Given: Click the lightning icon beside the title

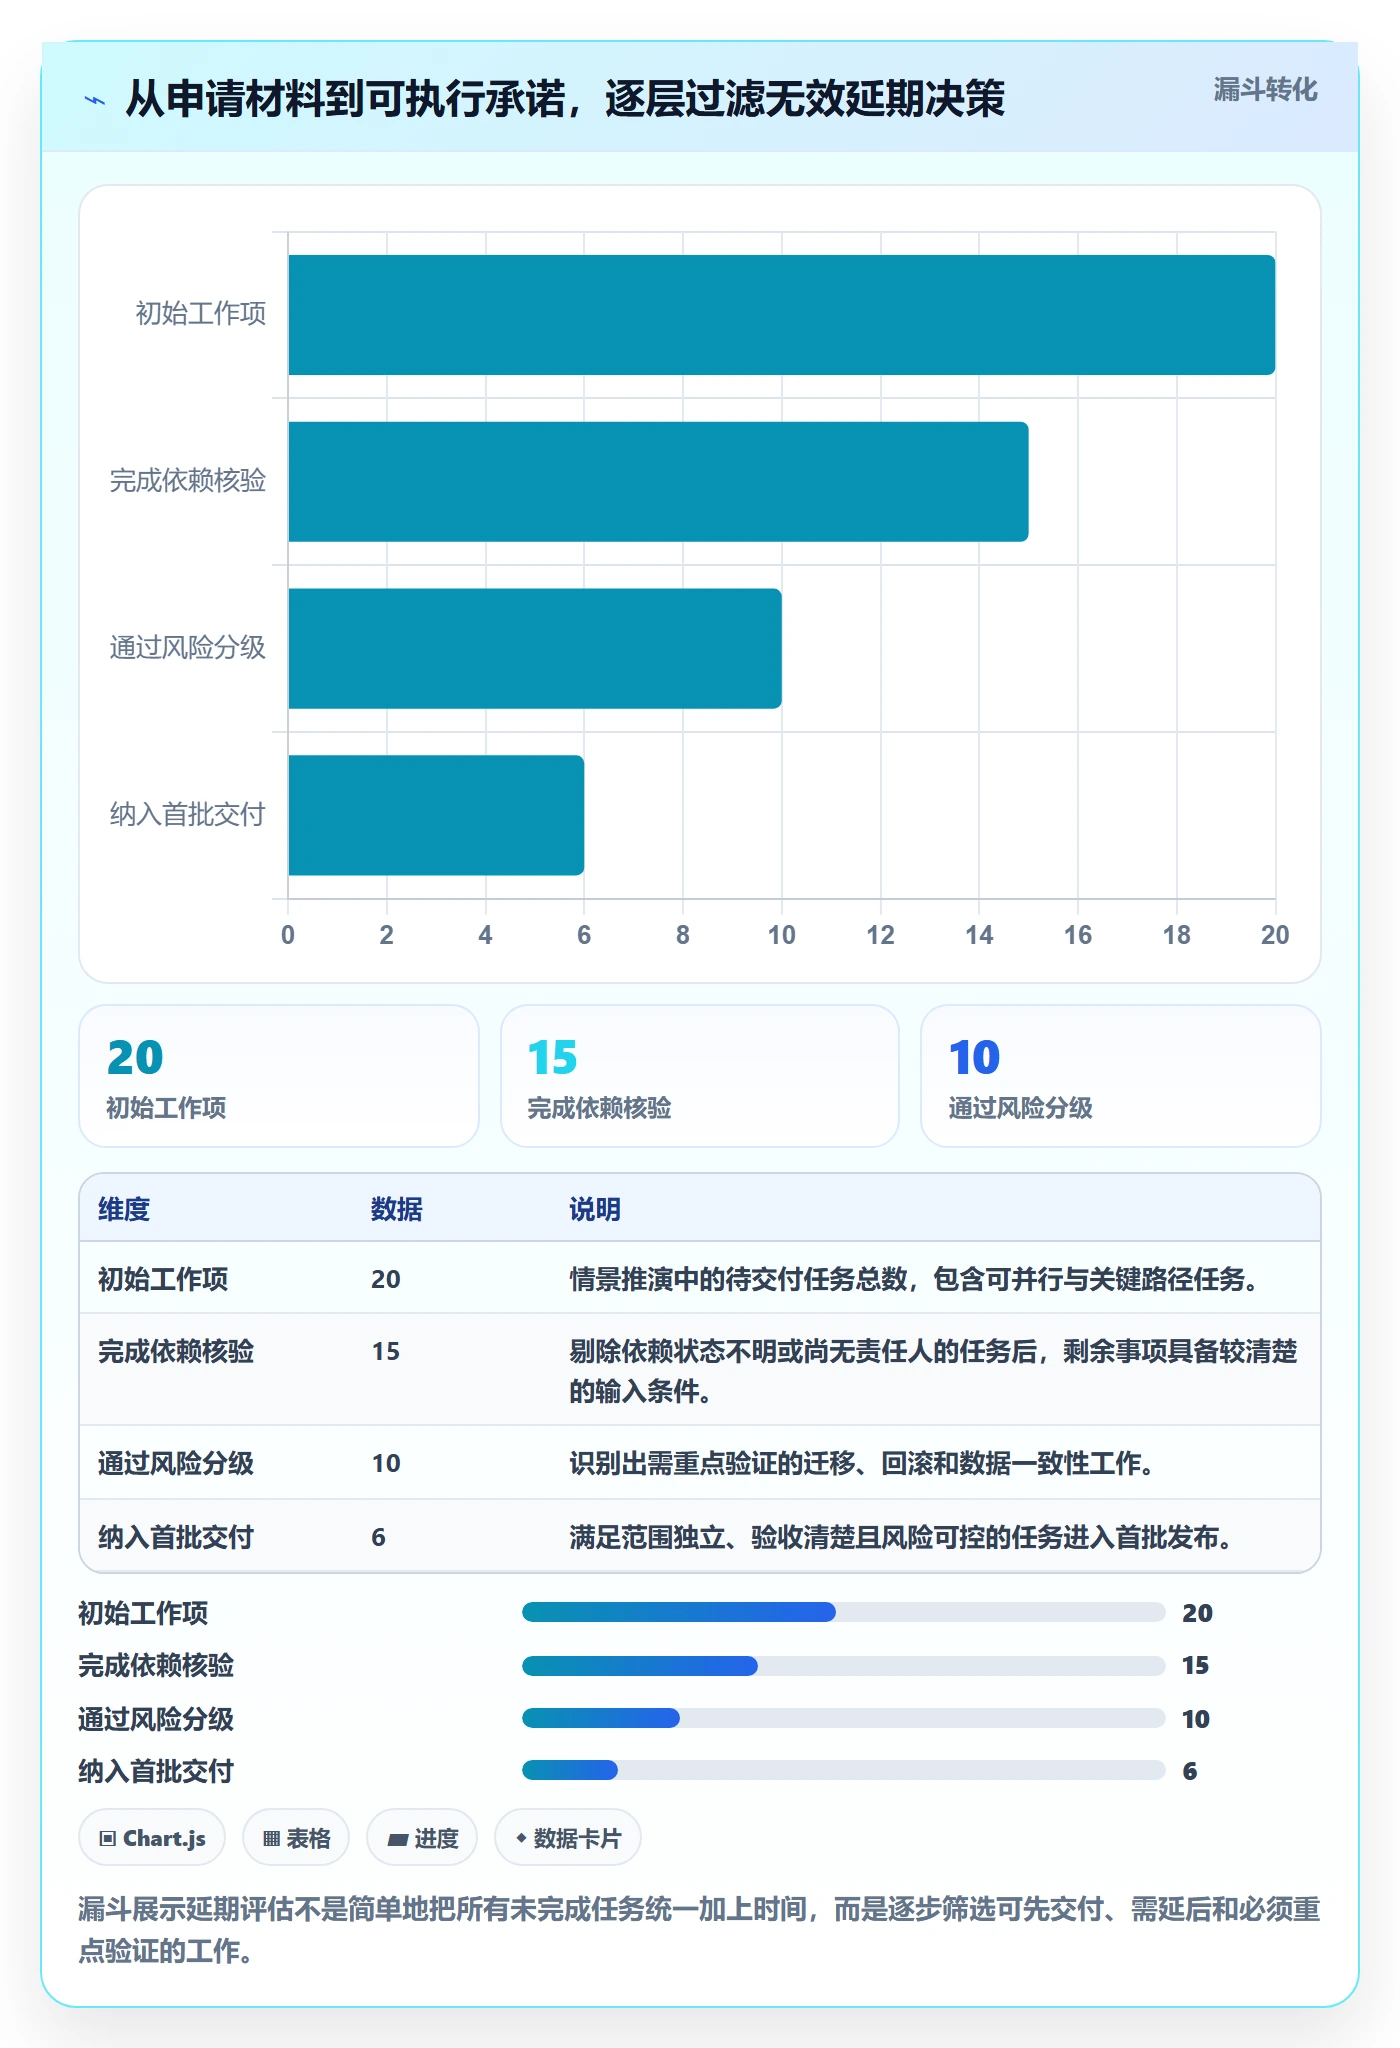Looking at the screenshot, I should tap(95, 100).
